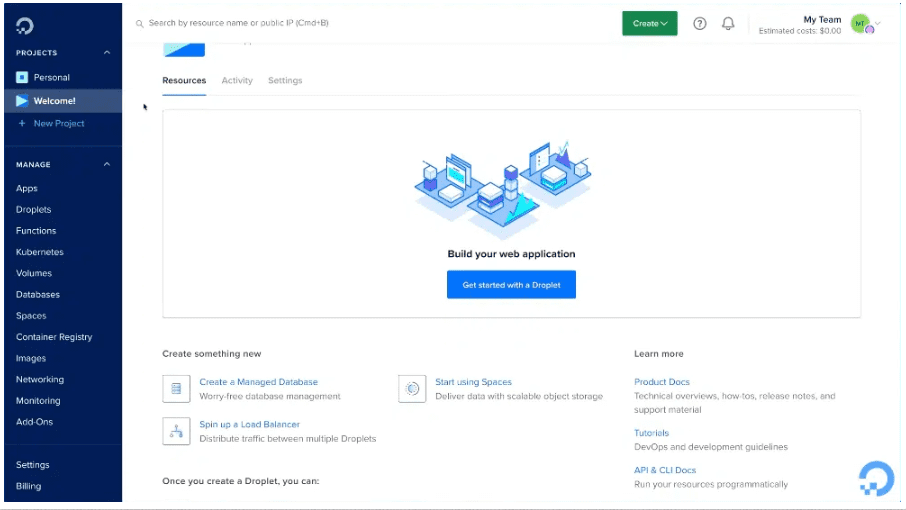Click the search magnifier icon
Viewport: 906px width, 510px height.
click(x=139, y=24)
